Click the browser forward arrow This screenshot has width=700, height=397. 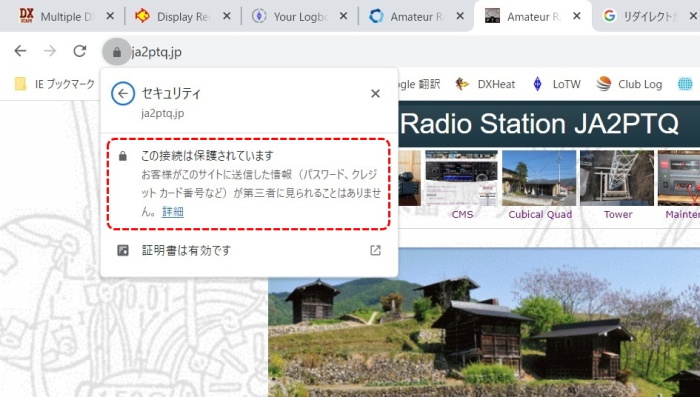50,51
